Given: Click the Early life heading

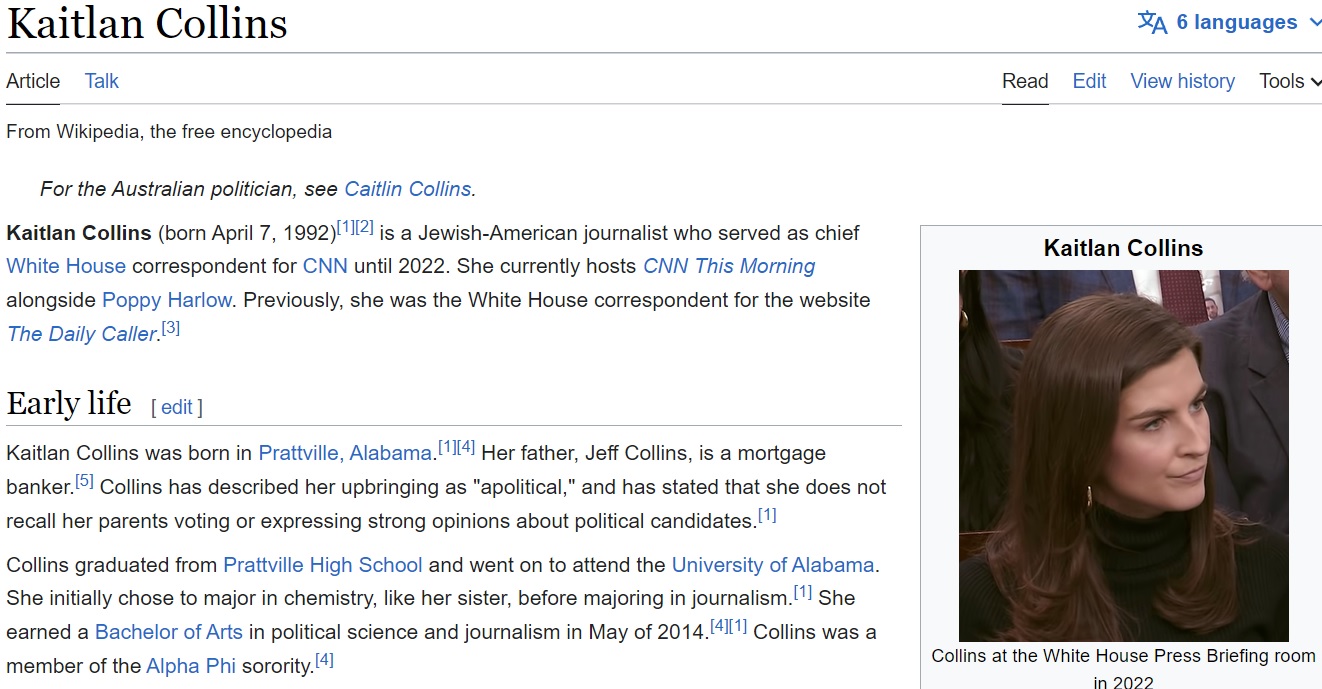Looking at the screenshot, I should click(69, 403).
